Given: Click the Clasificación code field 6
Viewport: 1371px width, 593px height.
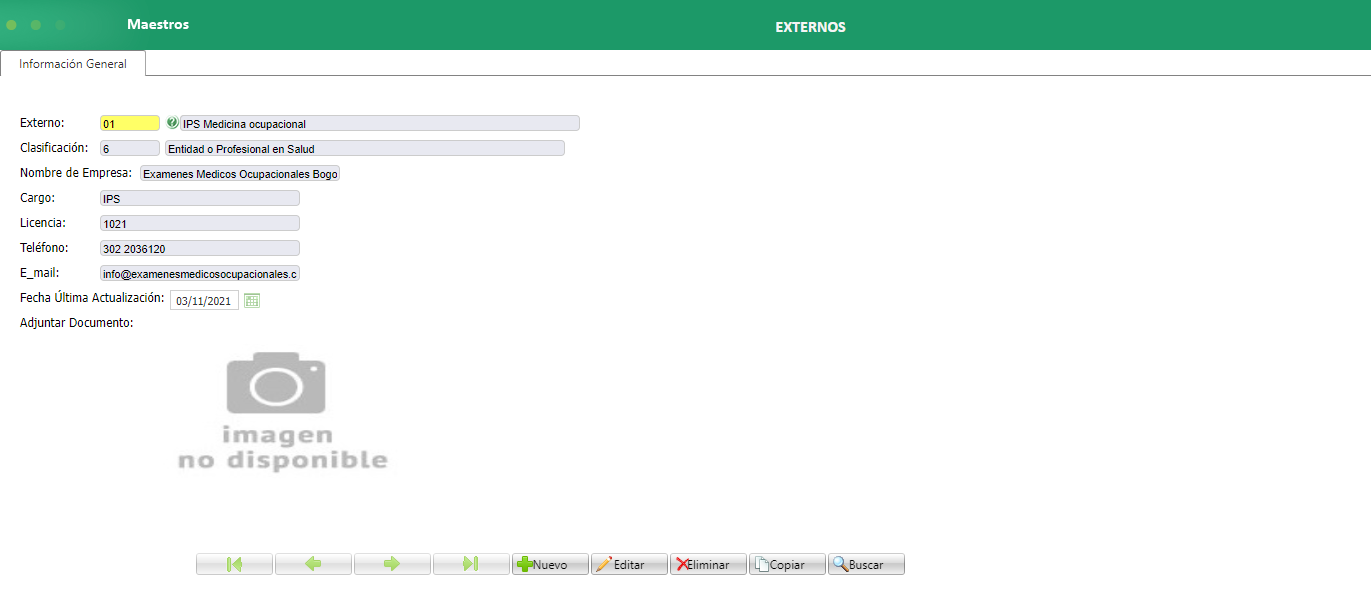Looking at the screenshot, I should tap(130, 148).
